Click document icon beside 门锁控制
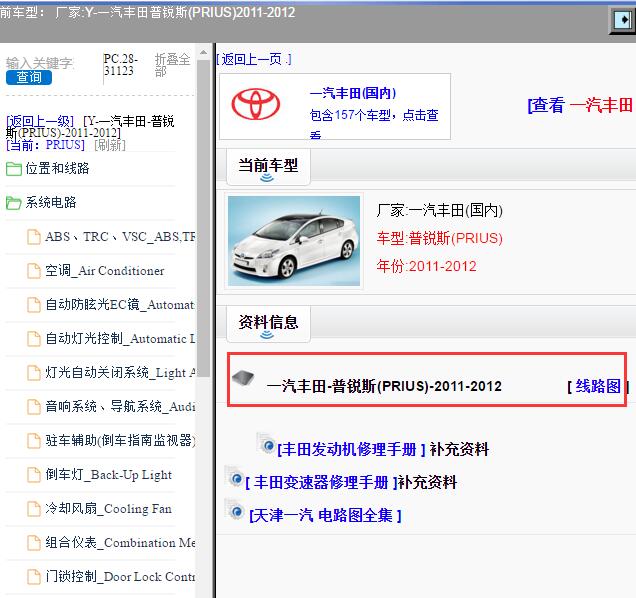The image size is (636, 598). click(34, 577)
